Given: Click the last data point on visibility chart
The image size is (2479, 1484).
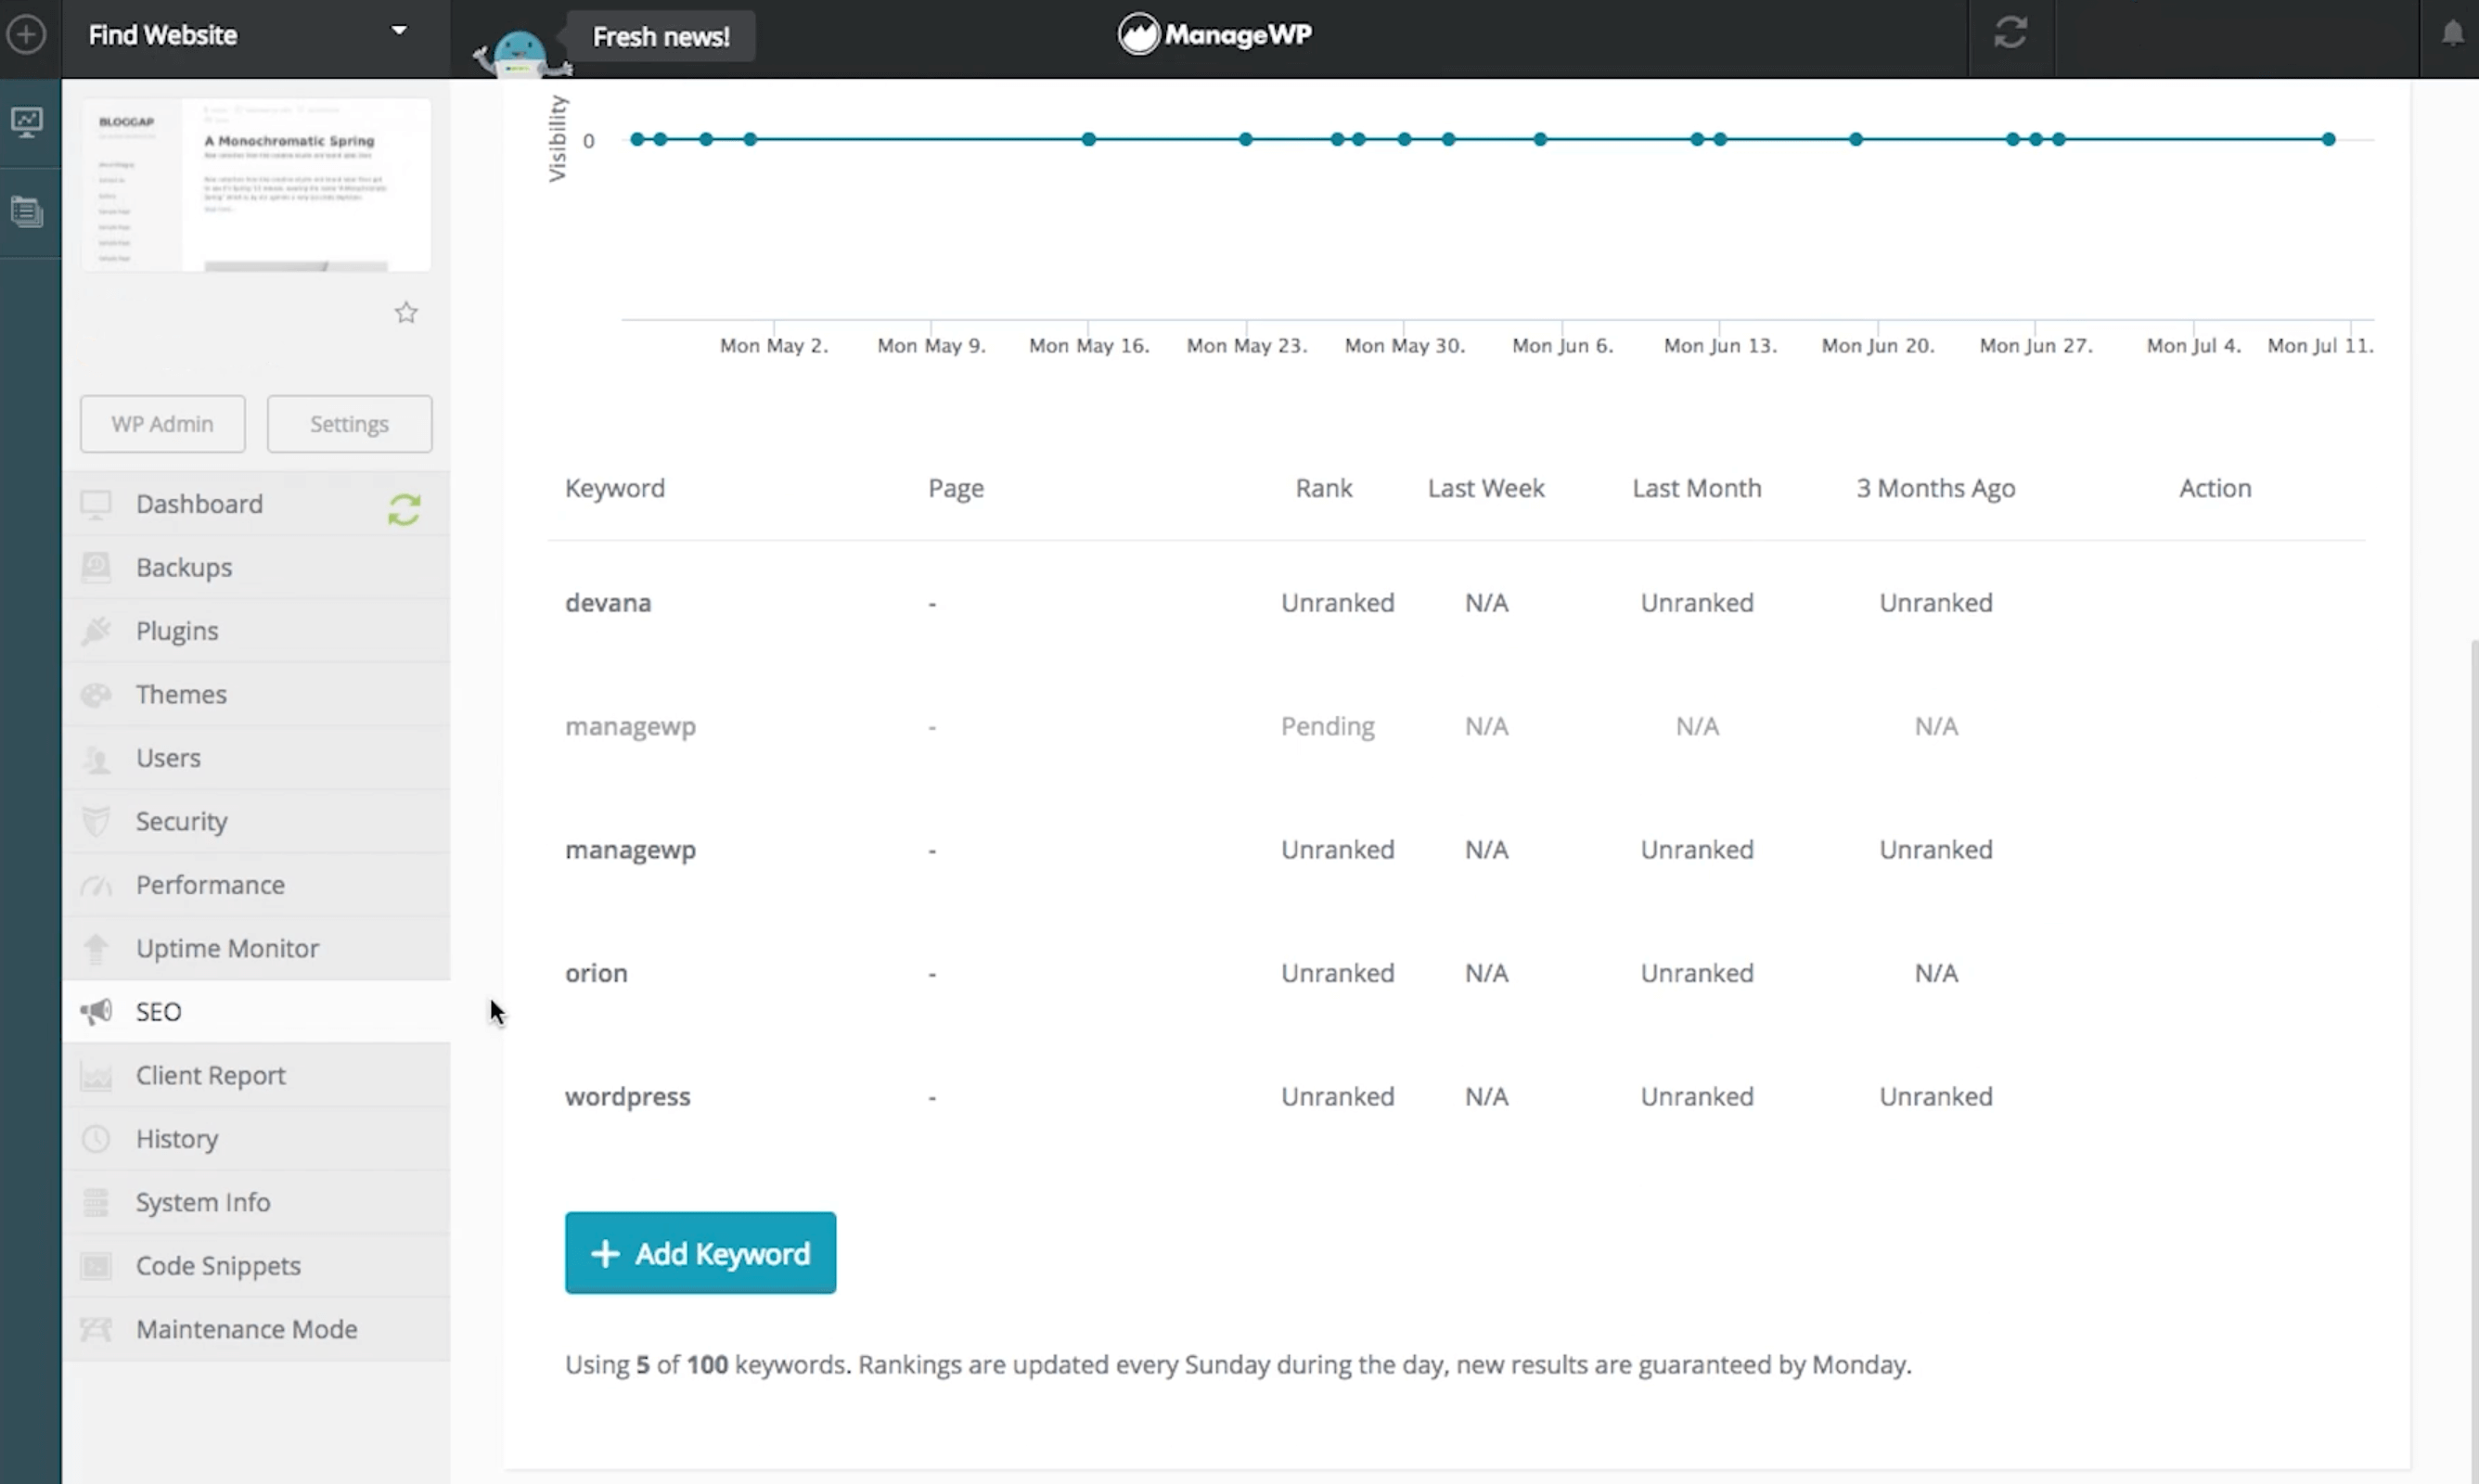Looking at the screenshot, I should coord(2328,139).
